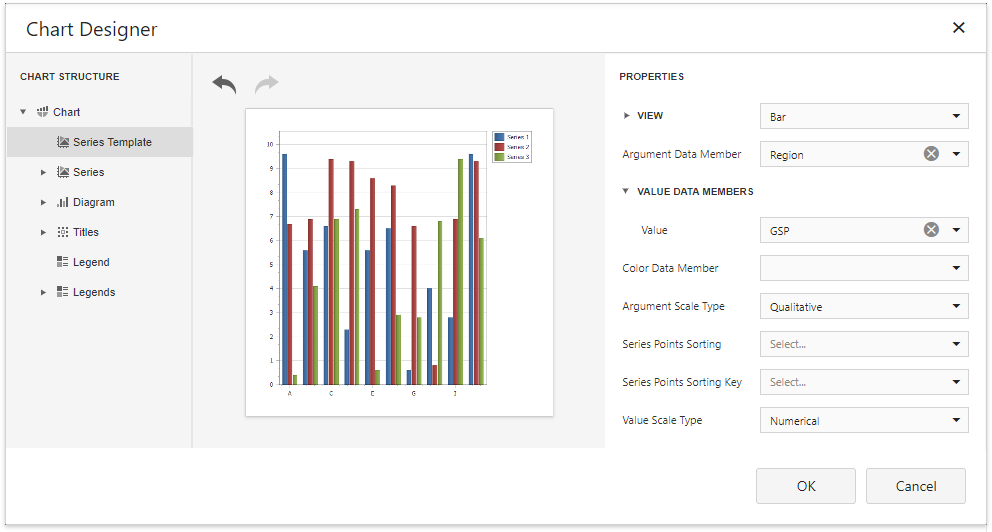Open the View type Bar dropdown
The height and width of the screenshot is (532, 992).
tap(956, 117)
